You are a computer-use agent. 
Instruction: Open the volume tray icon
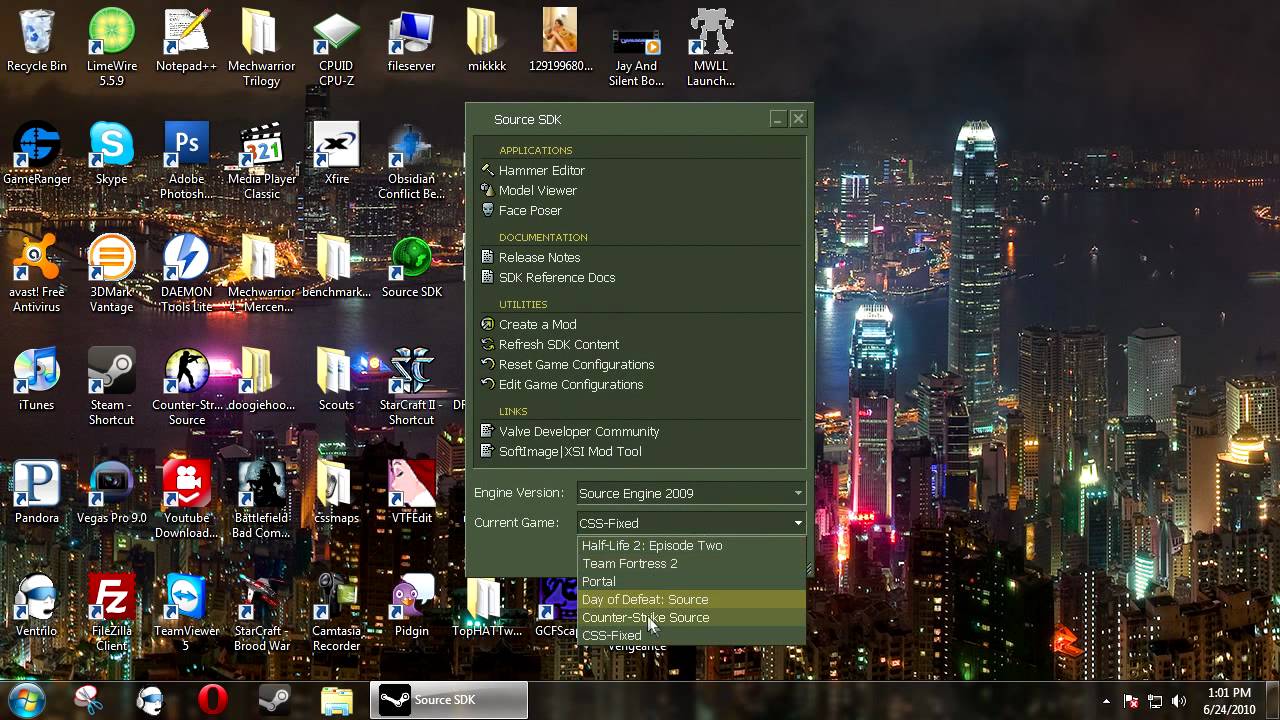1179,701
